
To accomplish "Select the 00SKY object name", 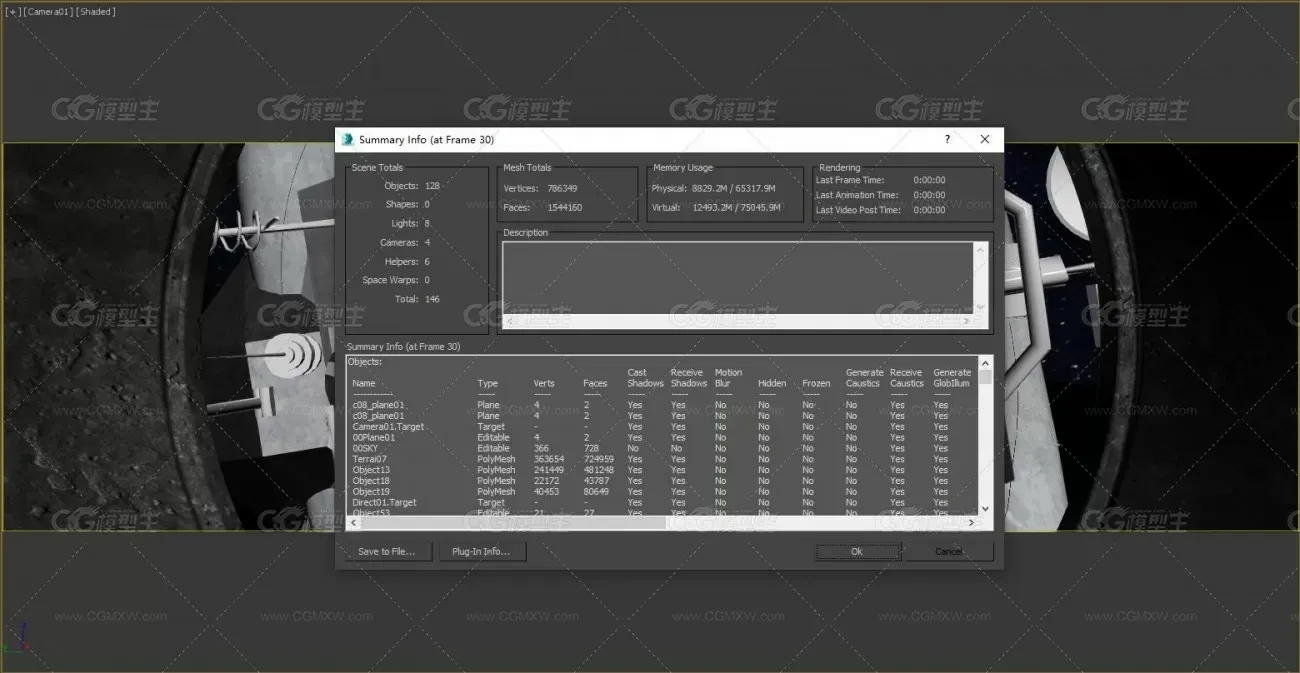I will (x=365, y=449).
